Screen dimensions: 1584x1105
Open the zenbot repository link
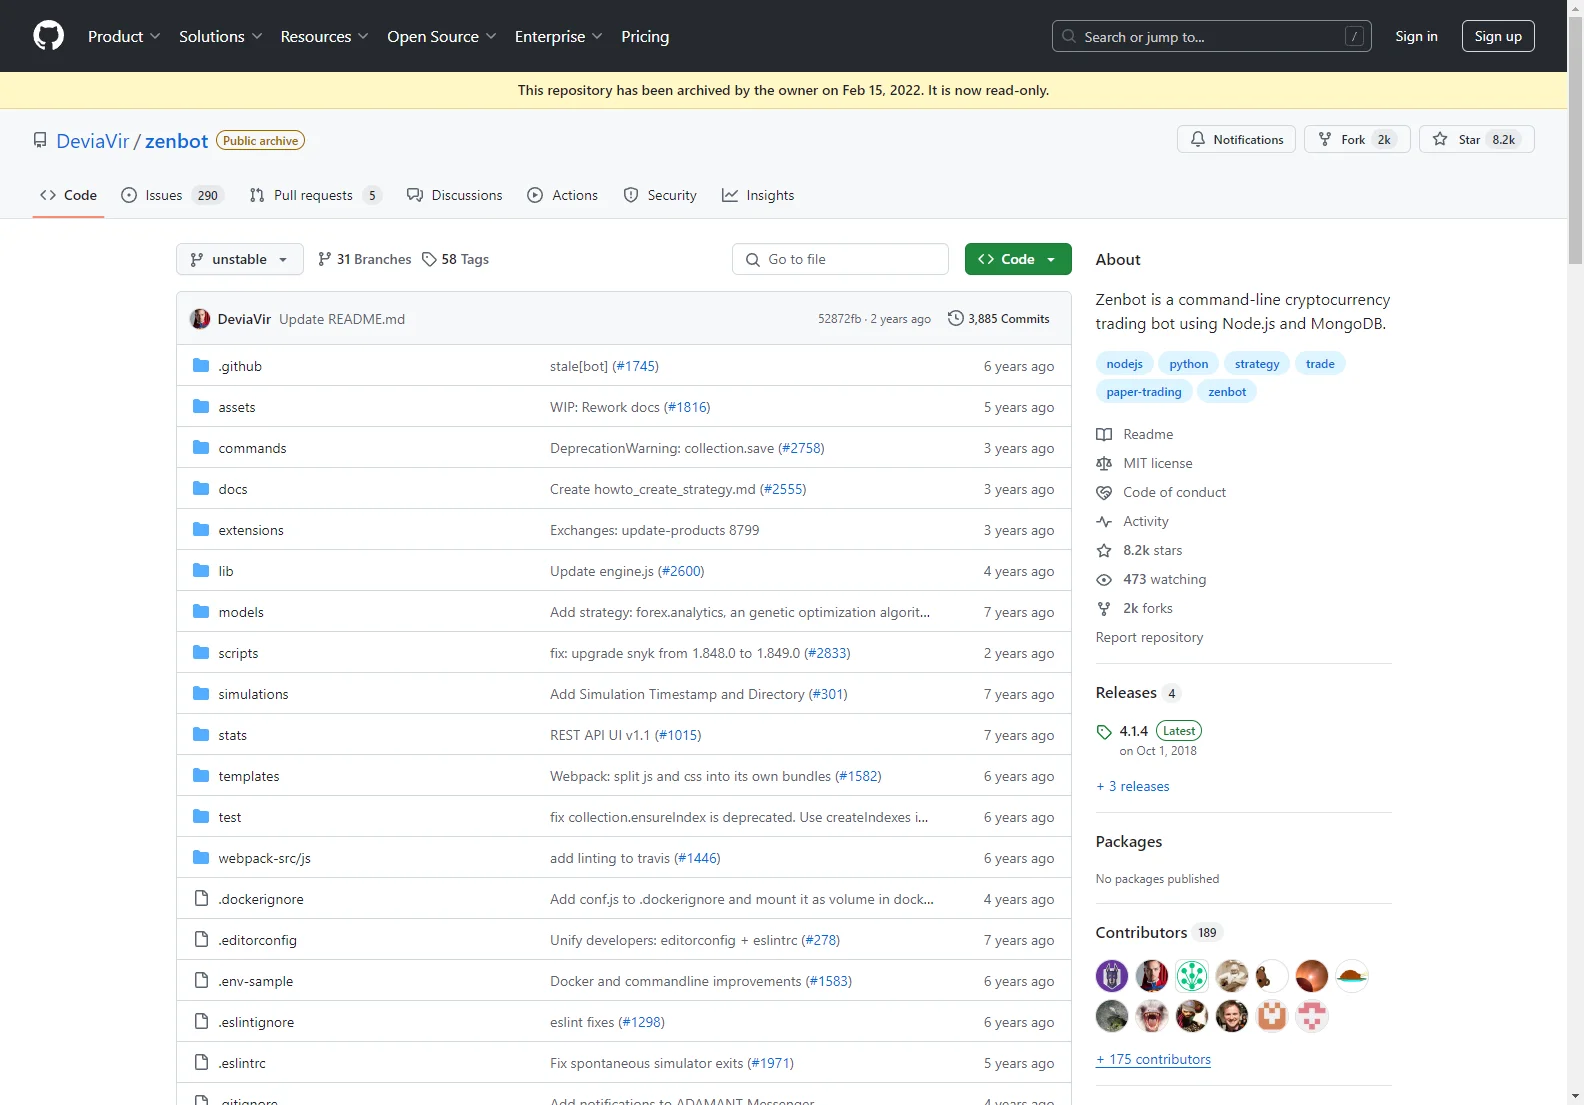pos(177,141)
